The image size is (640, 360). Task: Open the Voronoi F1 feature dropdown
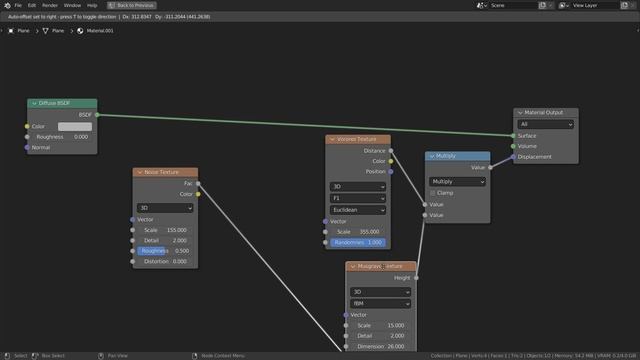pyautogui.click(x=358, y=198)
